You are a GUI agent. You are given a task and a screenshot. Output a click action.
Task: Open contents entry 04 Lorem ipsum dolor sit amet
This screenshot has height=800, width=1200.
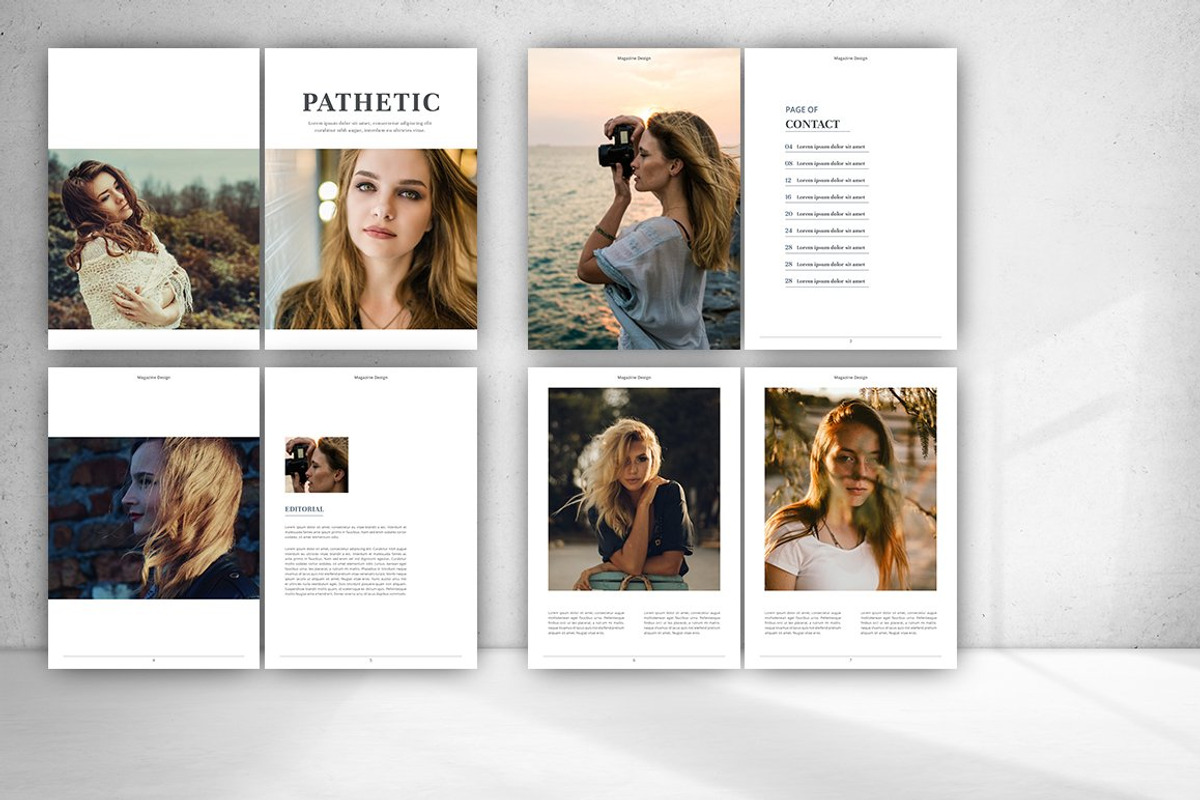point(825,146)
